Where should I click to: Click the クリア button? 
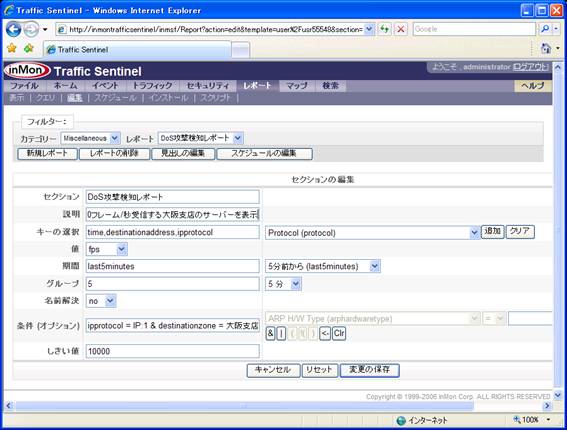click(x=520, y=231)
